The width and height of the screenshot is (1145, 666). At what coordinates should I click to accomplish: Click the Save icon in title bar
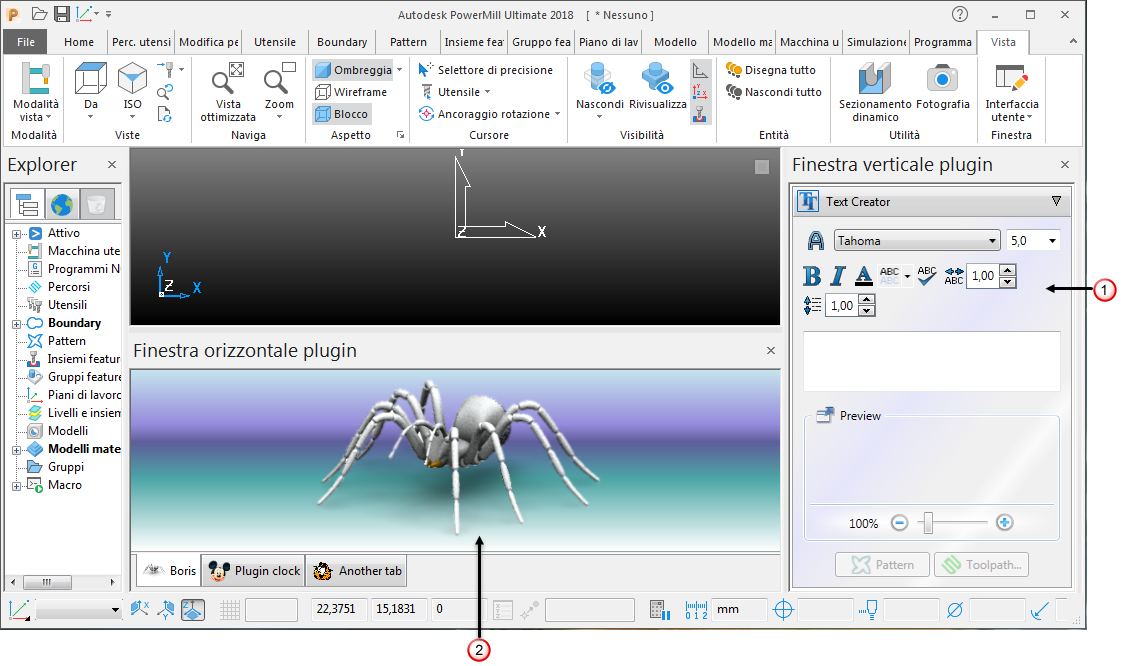(62, 14)
